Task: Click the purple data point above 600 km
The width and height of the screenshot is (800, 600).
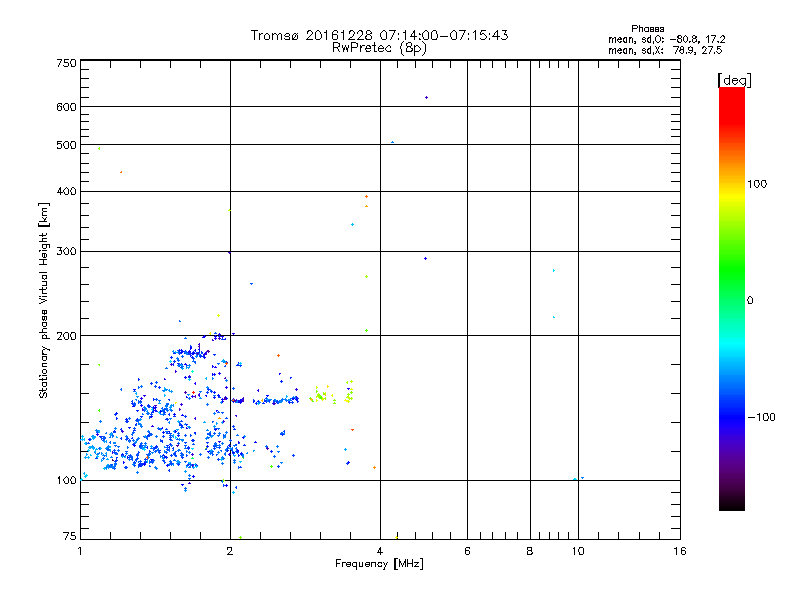Action: [x=427, y=97]
